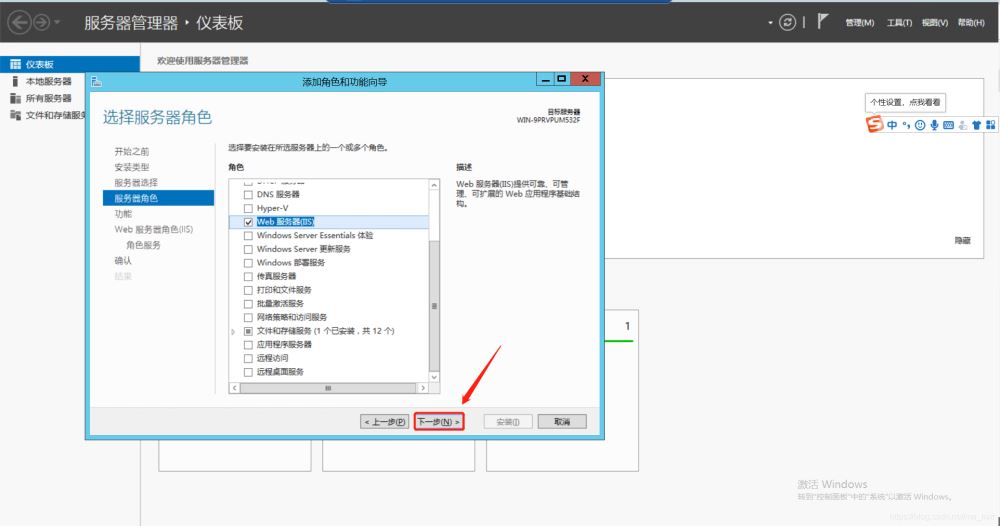Open the 工具(T) menu
1000x526 pixels.
pos(899,22)
